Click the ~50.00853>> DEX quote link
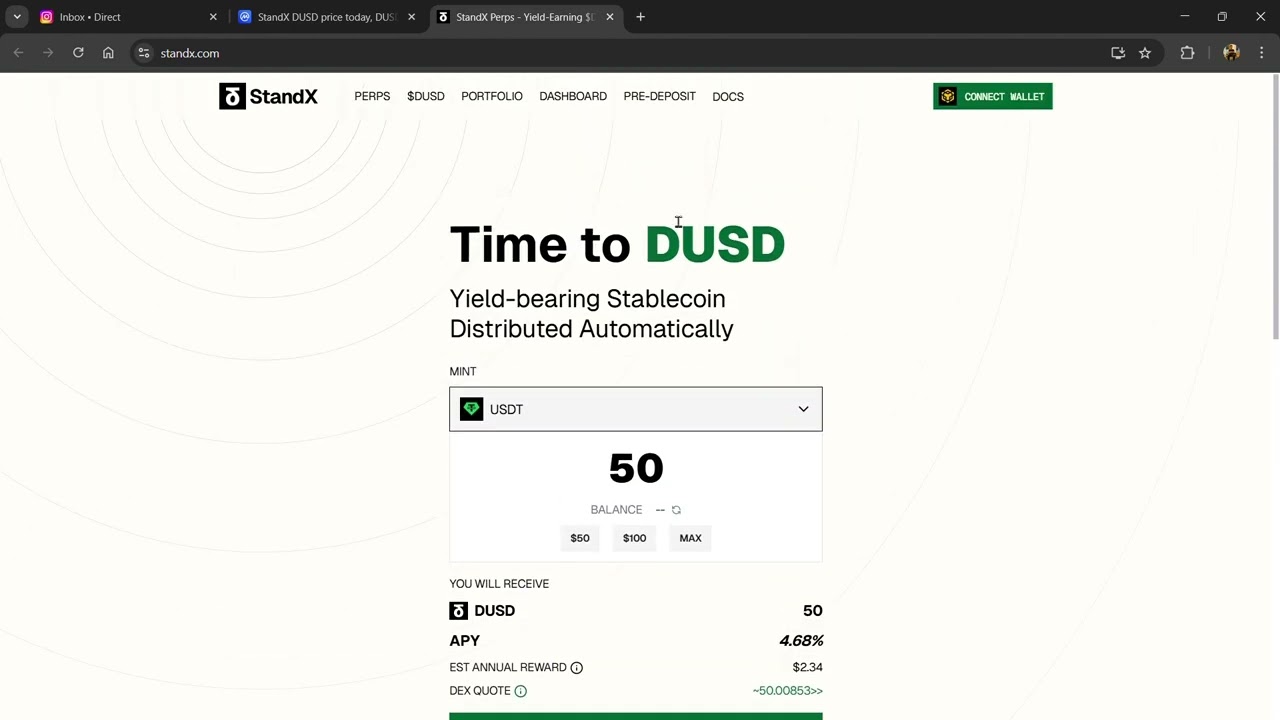 788,691
